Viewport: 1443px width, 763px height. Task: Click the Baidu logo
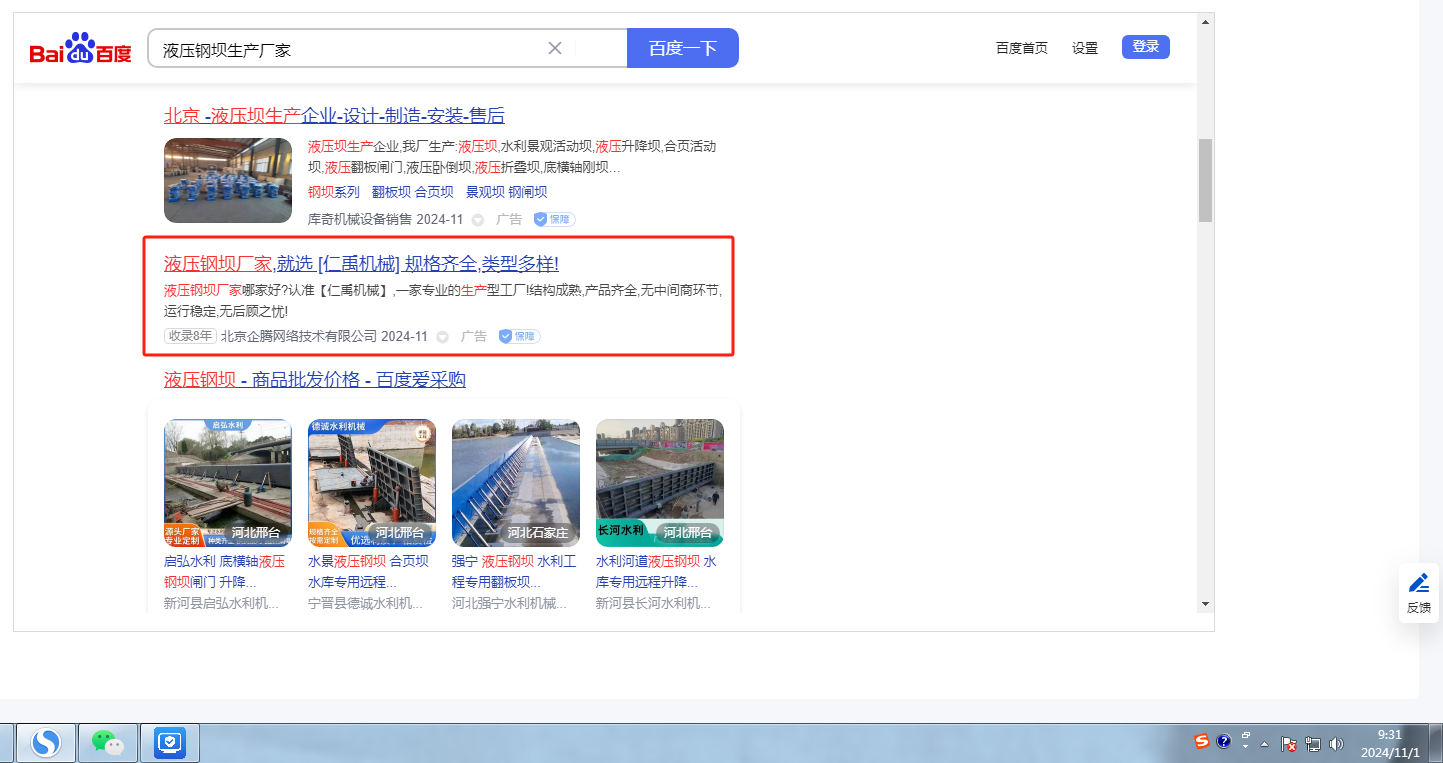[80, 48]
